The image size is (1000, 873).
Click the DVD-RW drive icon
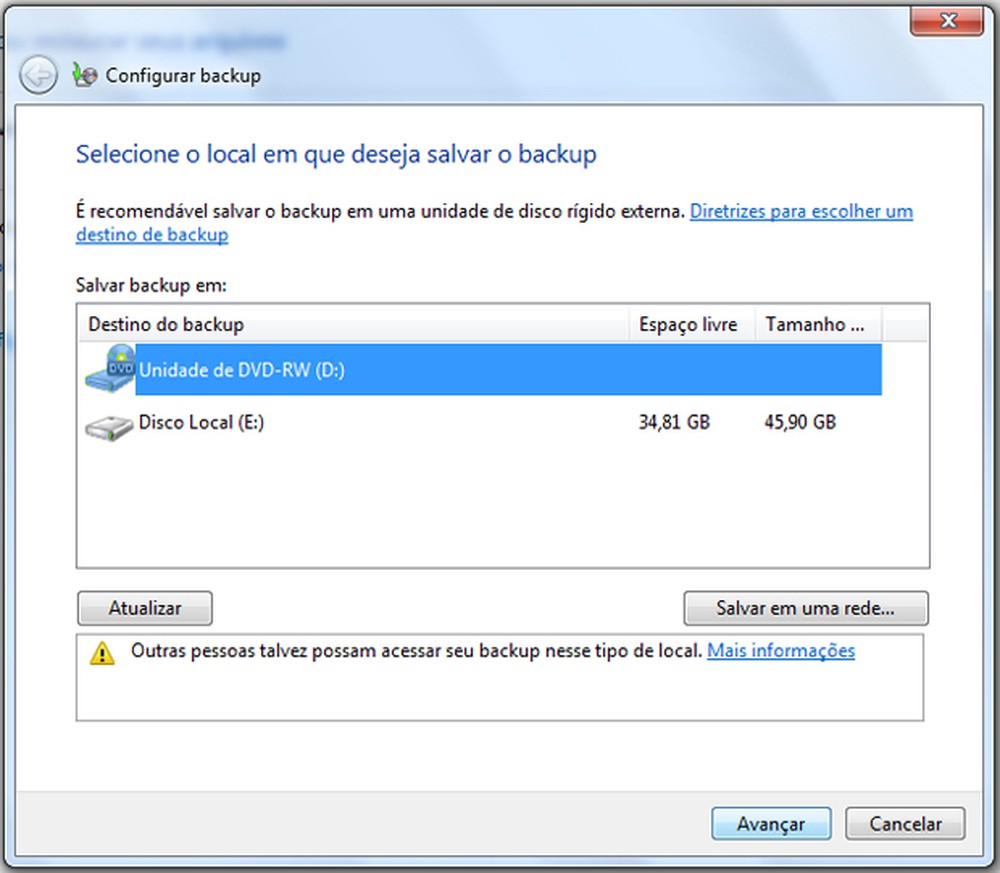click(108, 369)
